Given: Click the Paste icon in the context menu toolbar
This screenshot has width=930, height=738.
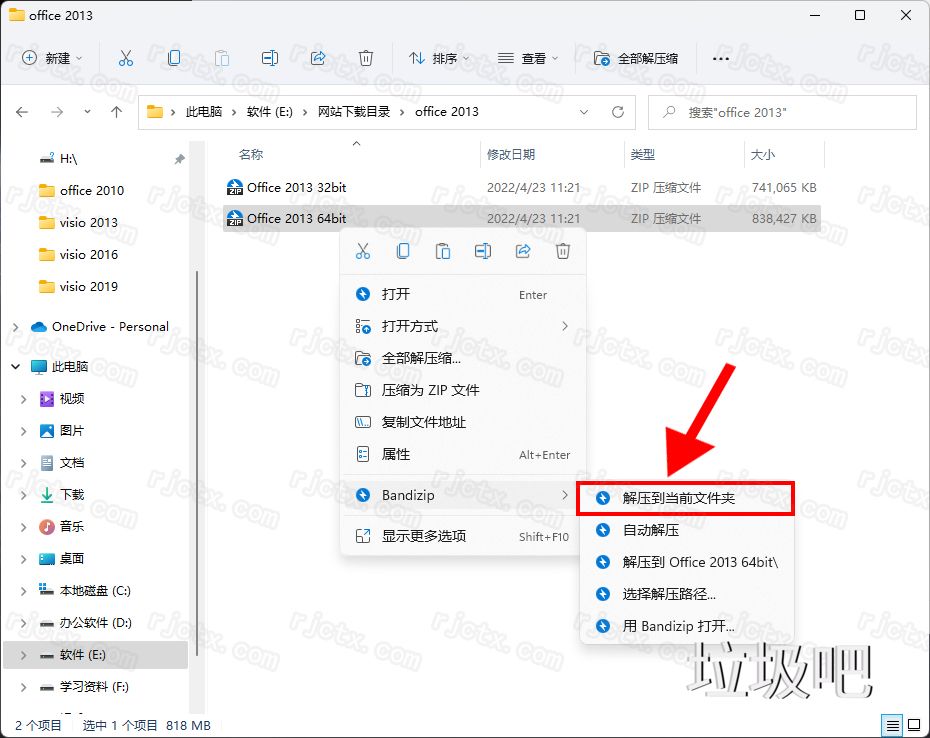Looking at the screenshot, I should (x=443, y=251).
